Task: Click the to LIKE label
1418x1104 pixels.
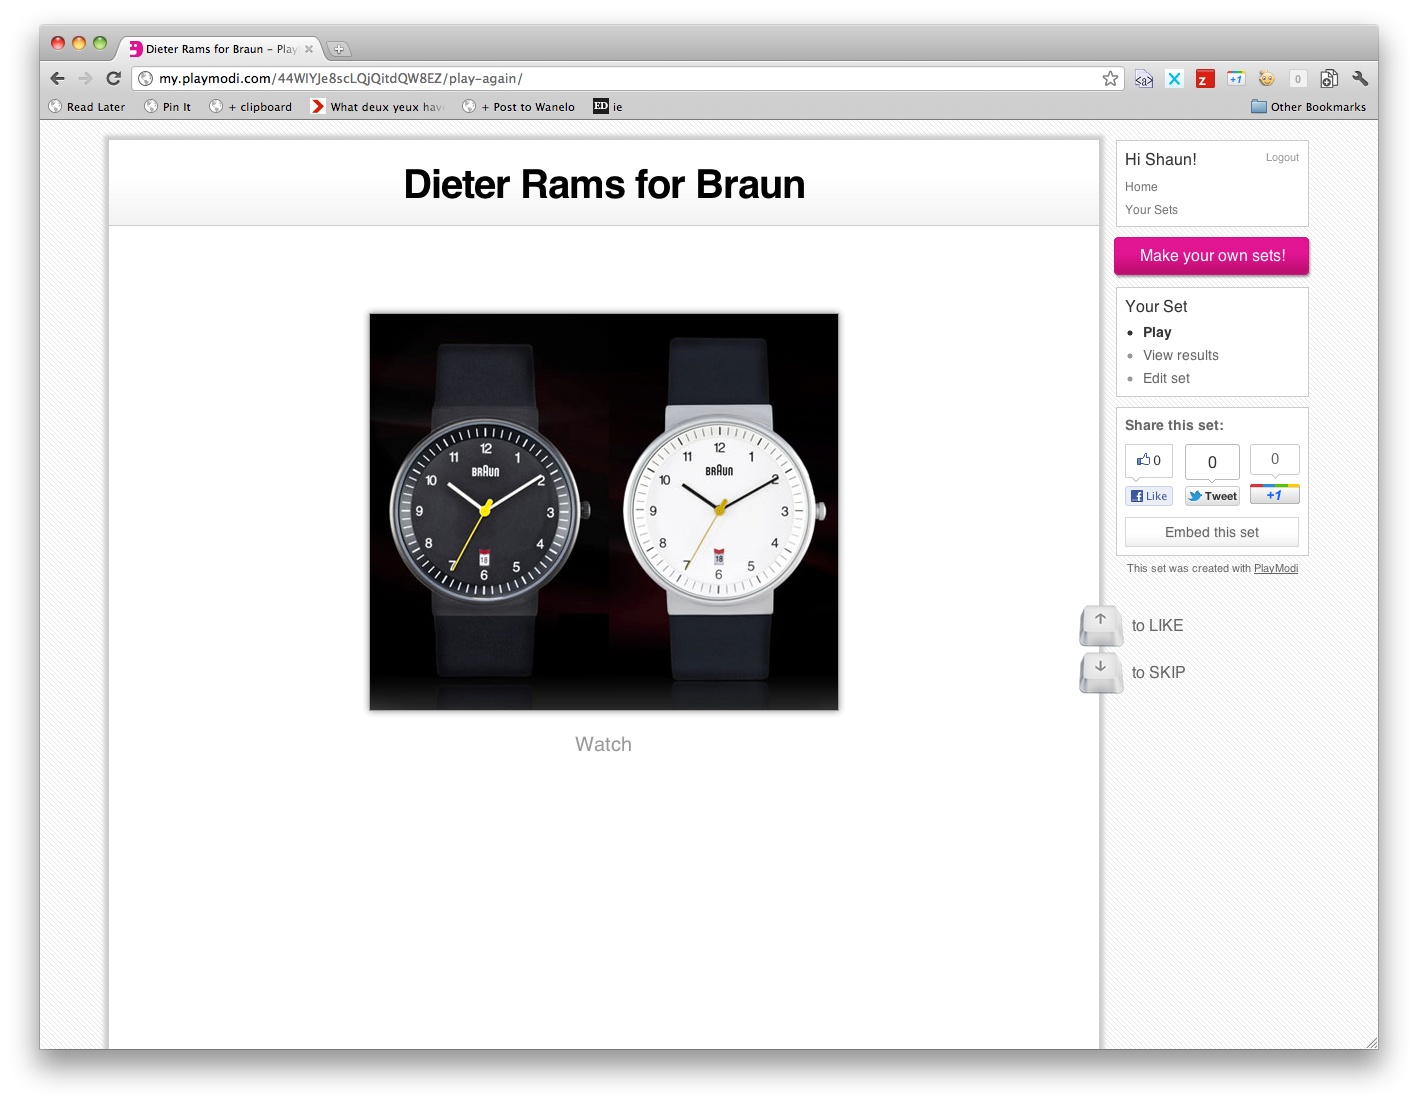Action: pos(1157,625)
